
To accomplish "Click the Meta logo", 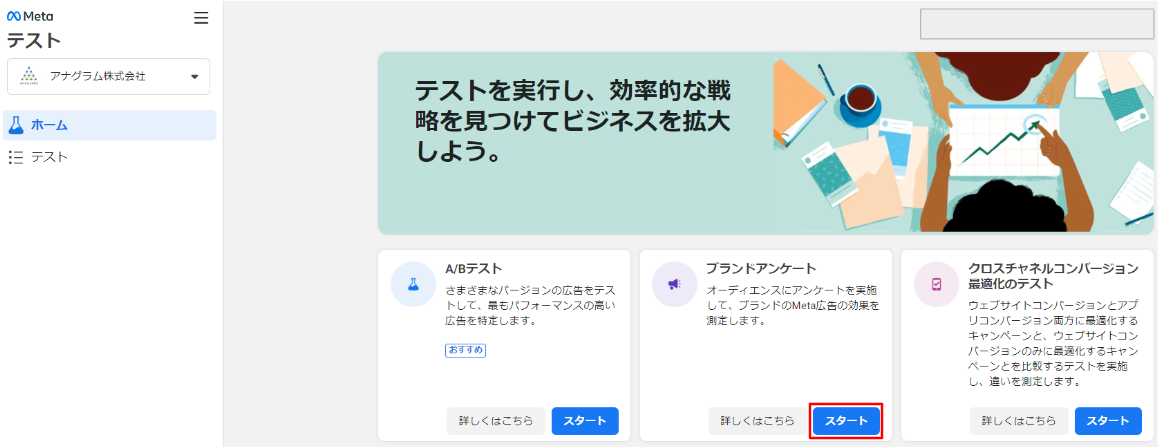I will point(30,17).
